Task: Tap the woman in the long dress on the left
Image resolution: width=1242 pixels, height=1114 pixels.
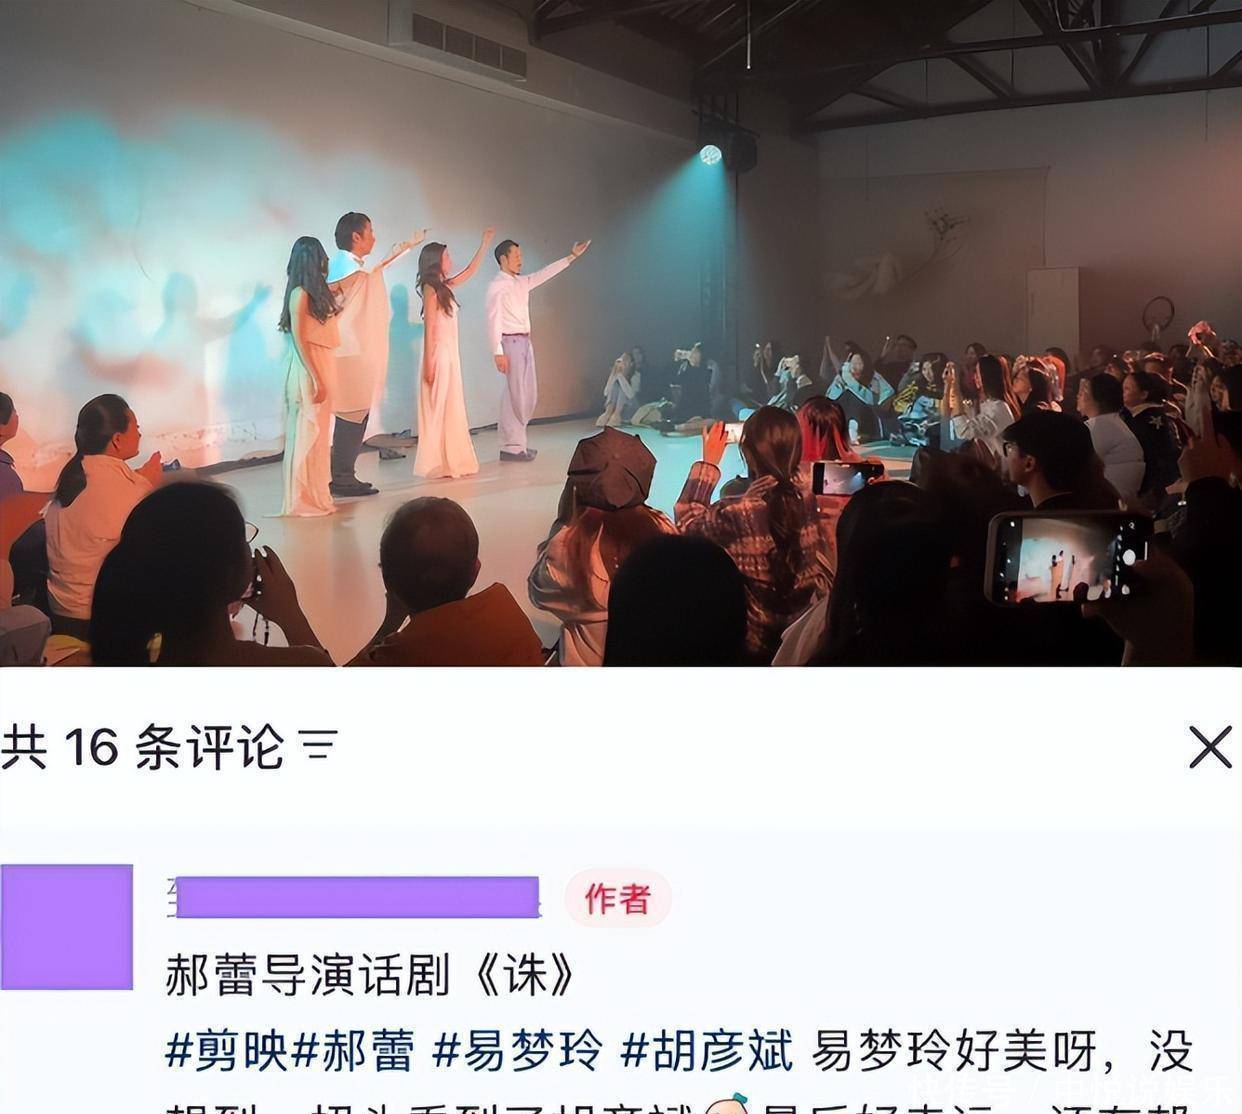Action: coord(309,378)
